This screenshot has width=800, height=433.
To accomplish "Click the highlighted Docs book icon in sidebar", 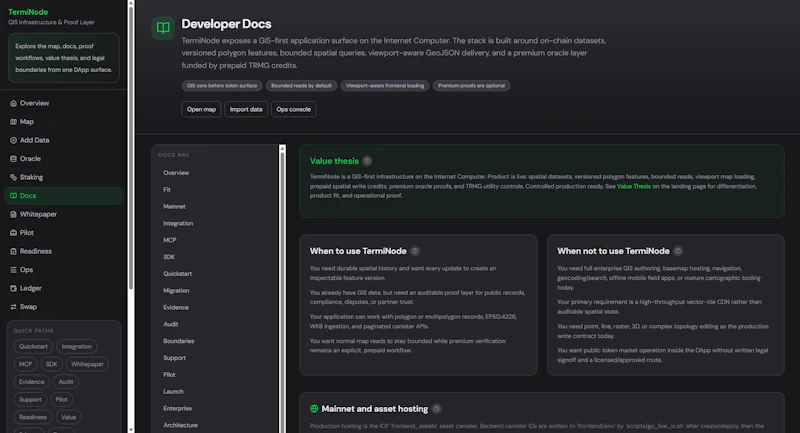I will point(13,196).
